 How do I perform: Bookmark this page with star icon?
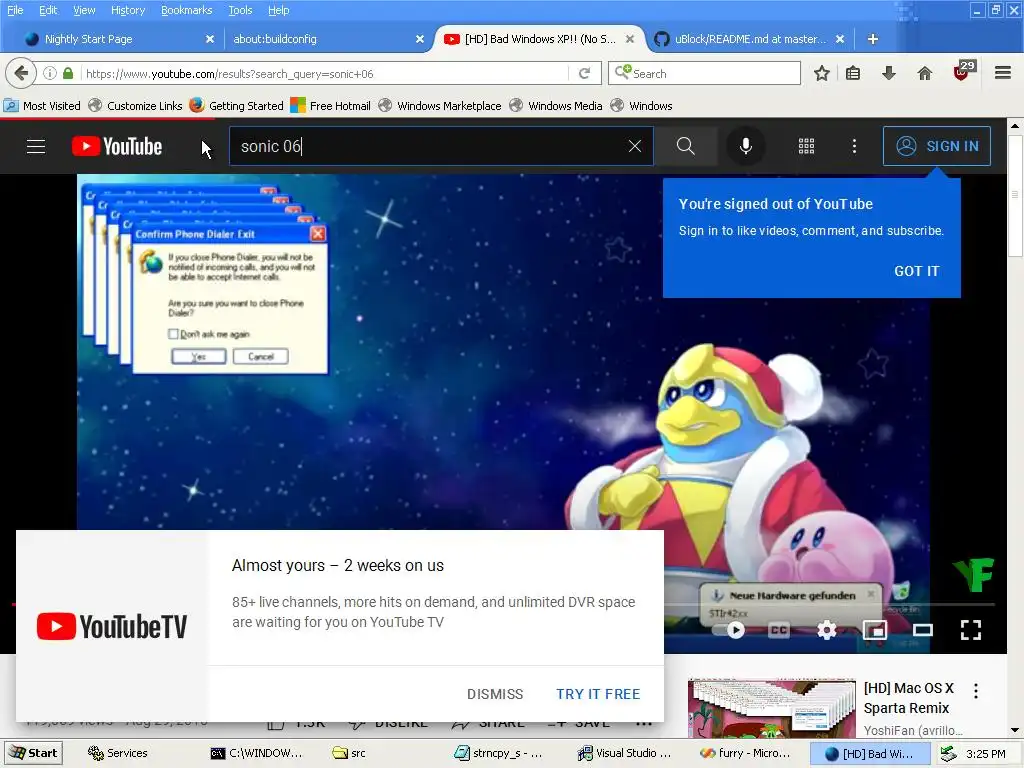822,73
